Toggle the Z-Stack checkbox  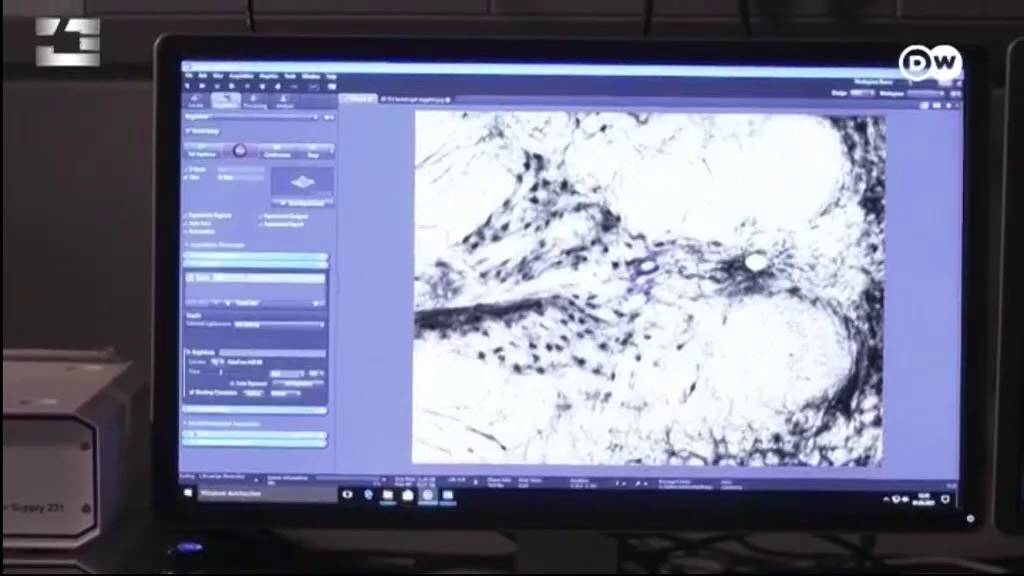(187, 169)
